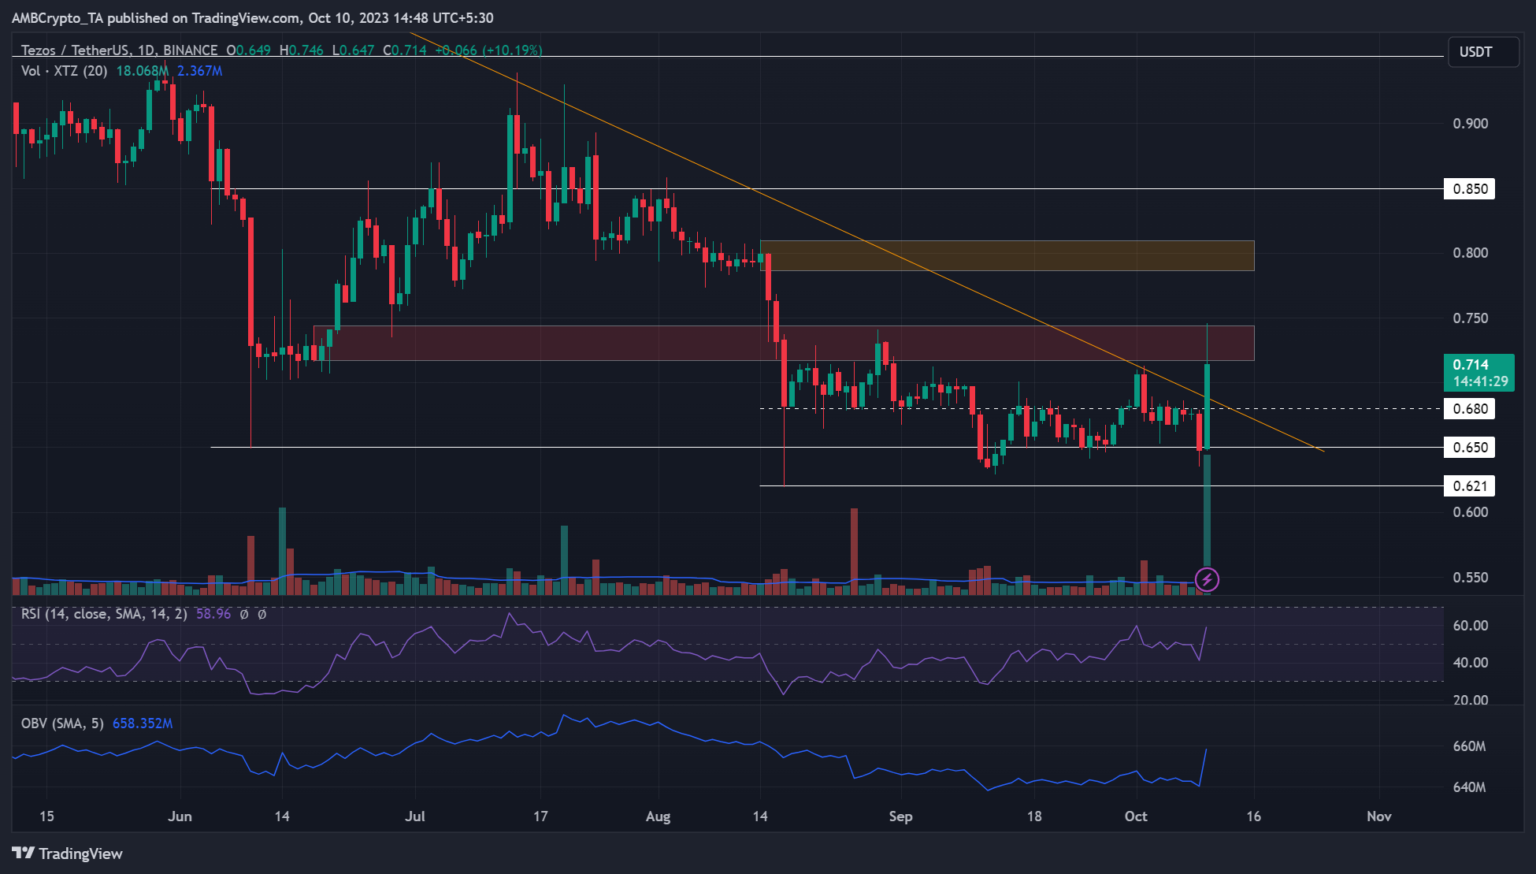Click the lightning bolt event icon
The width and height of the screenshot is (1536, 874).
click(1207, 579)
